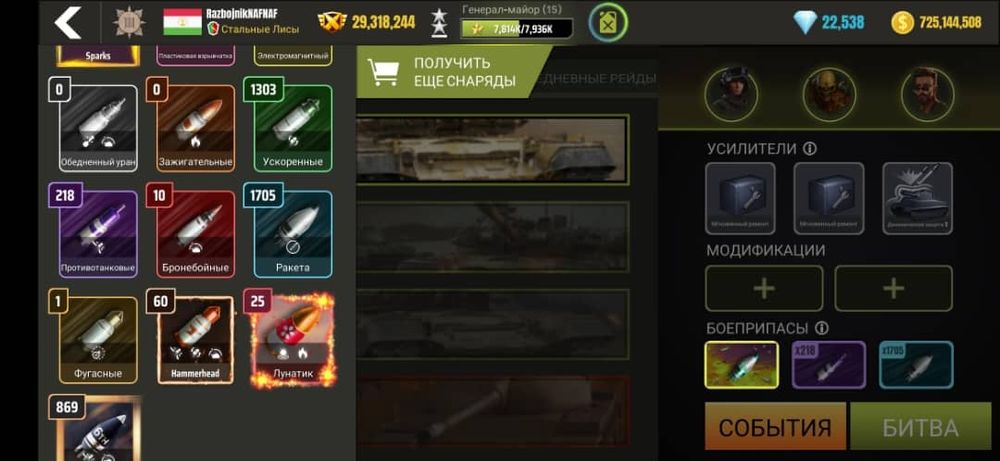Image resolution: width=1000 pixels, height=461 pixels.
Task: Add a modification in first plus slot
Action: point(764,289)
